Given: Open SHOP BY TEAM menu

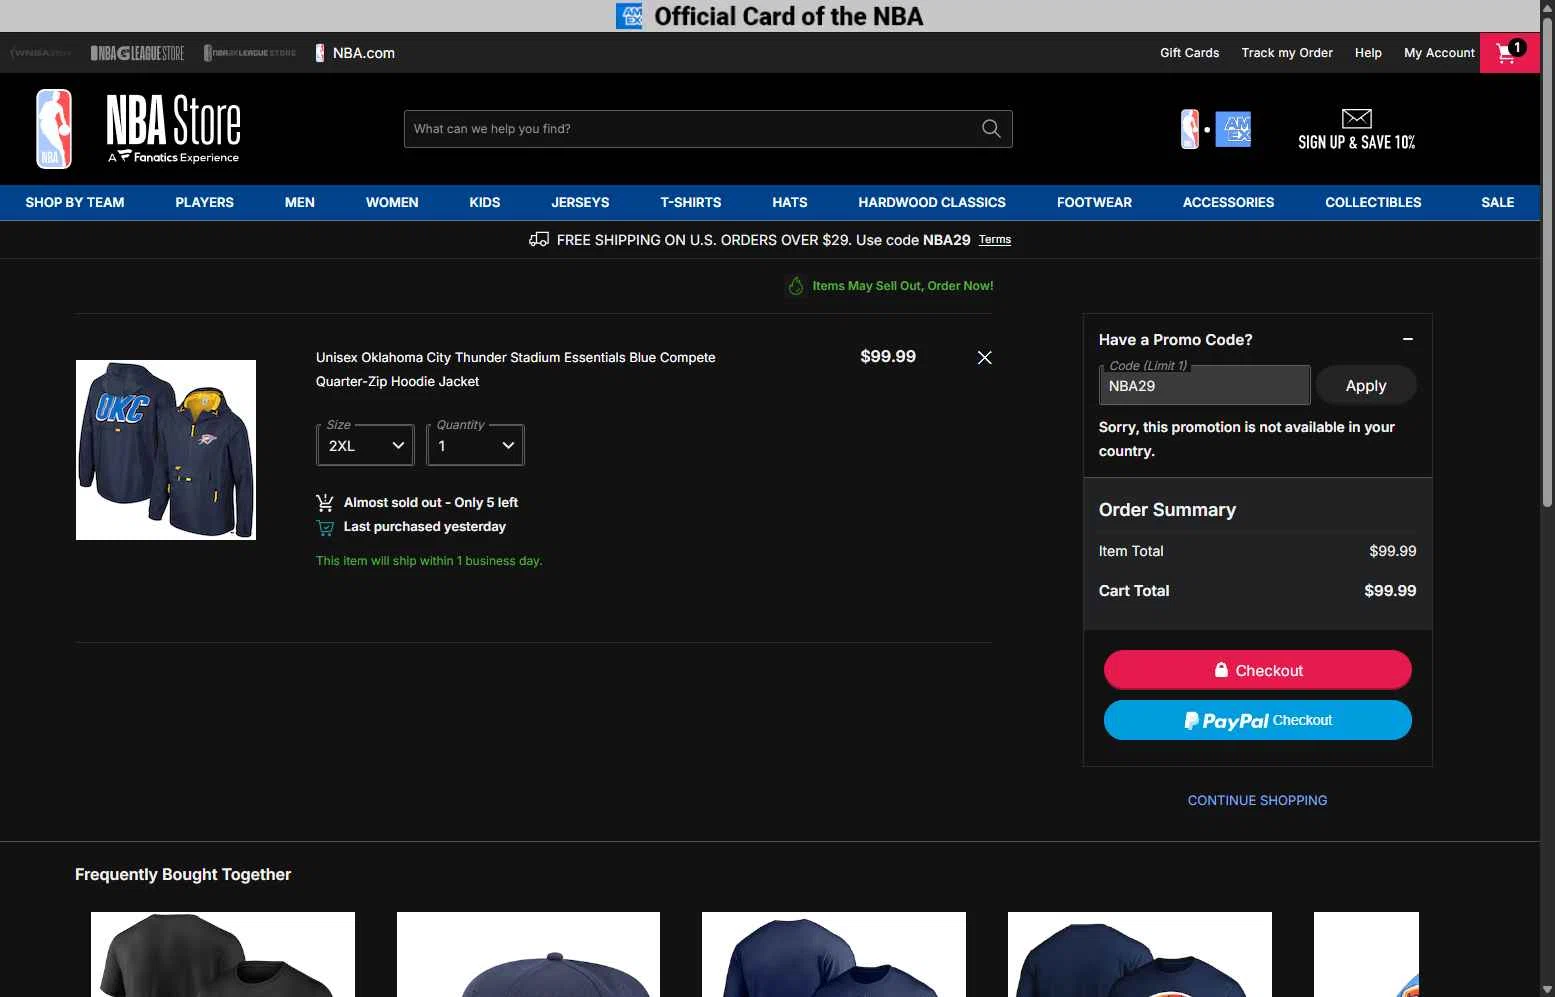Looking at the screenshot, I should pos(75,202).
